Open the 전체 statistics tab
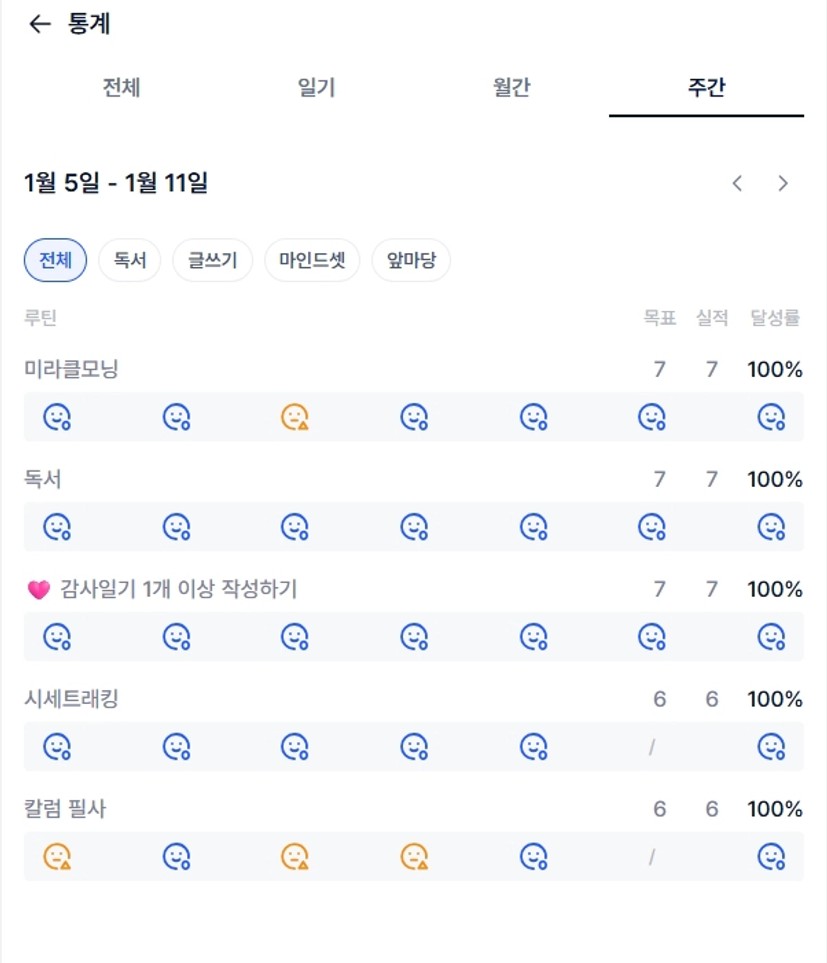 (121, 87)
